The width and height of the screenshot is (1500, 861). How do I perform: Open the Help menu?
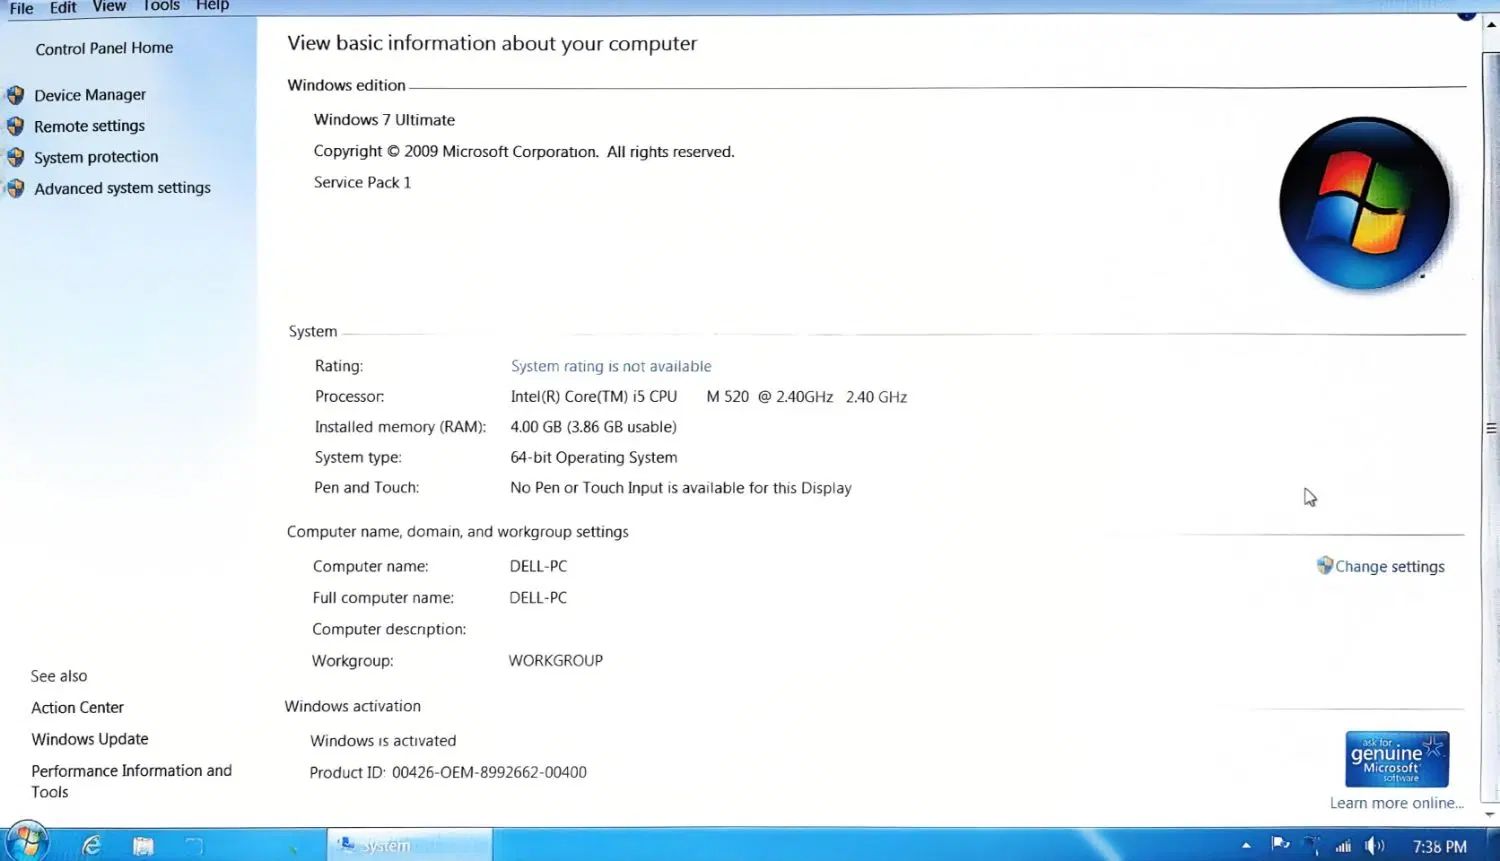click(212, 6)
